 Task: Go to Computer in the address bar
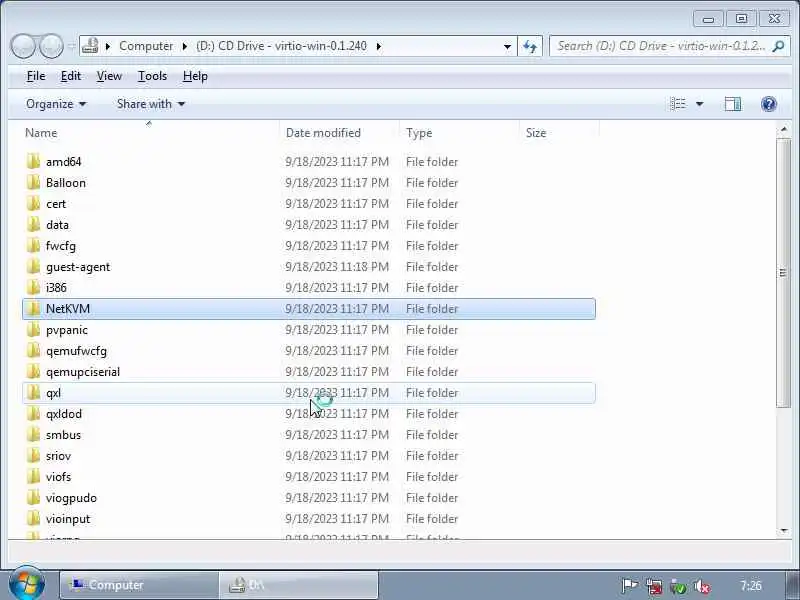point(146,46)
